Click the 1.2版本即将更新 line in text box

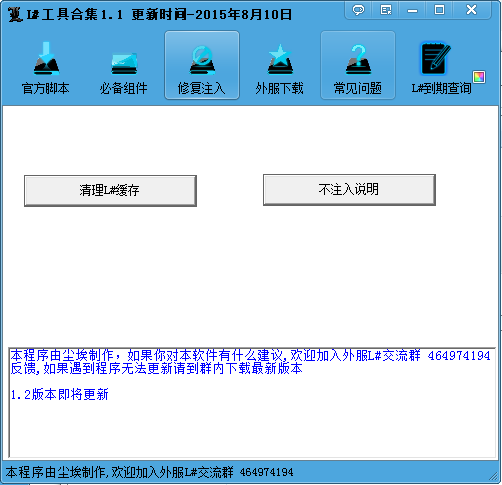59,394
